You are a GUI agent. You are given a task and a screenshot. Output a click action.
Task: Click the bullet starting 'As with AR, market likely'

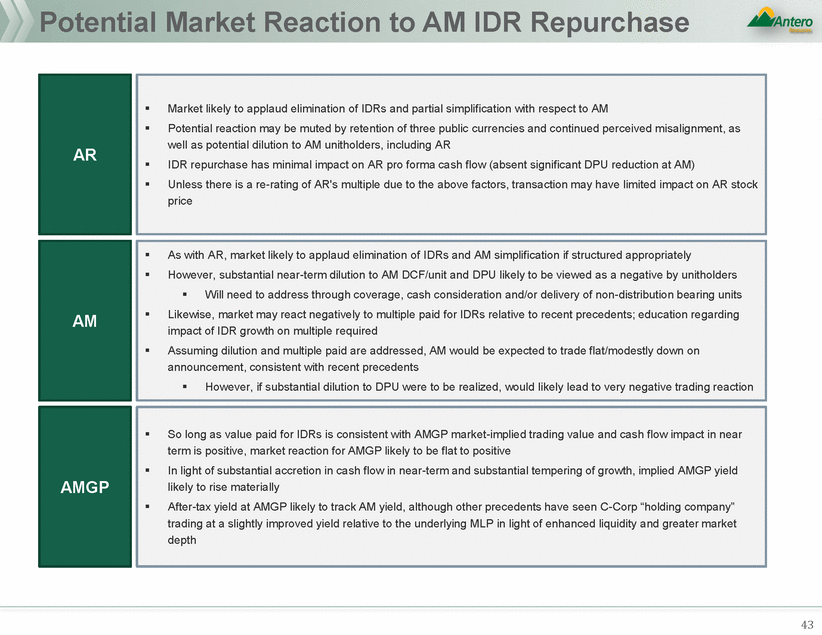pyautogui.click(x=428, y=255)
